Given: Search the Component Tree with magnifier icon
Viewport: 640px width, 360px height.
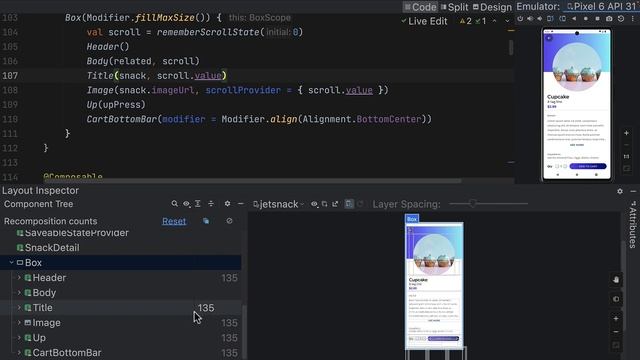Looking at the screenshot, I should point(174,204).
